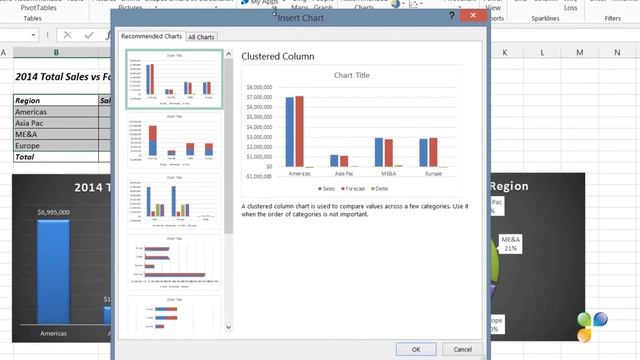Cancel formula bar entry with X icon
The image size is (640, 360).
coord(67,36)
